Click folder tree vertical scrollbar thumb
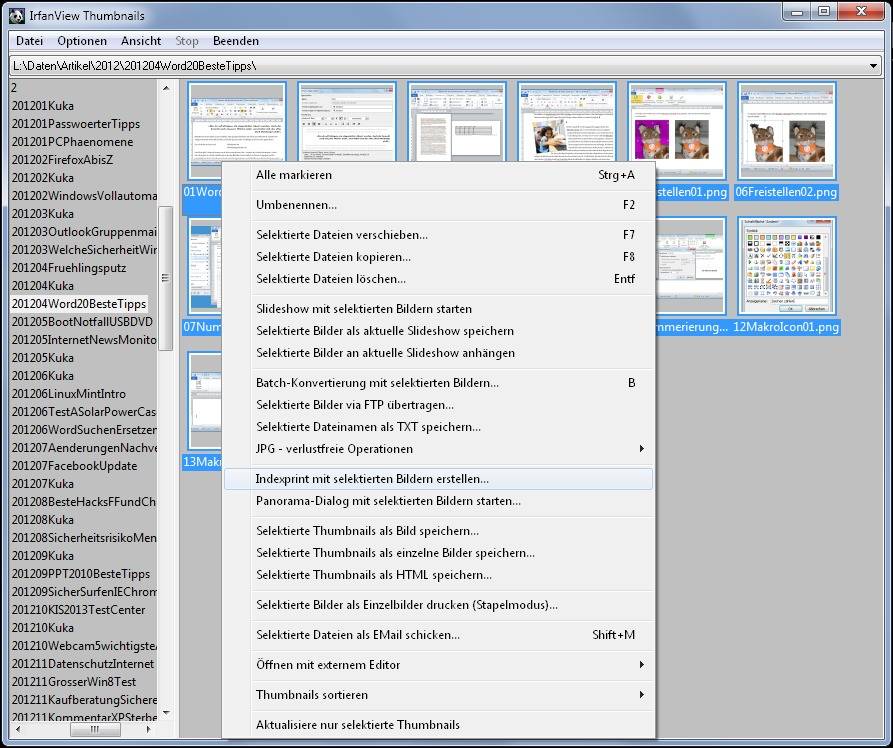893x748 pixels. coord(166,278)
